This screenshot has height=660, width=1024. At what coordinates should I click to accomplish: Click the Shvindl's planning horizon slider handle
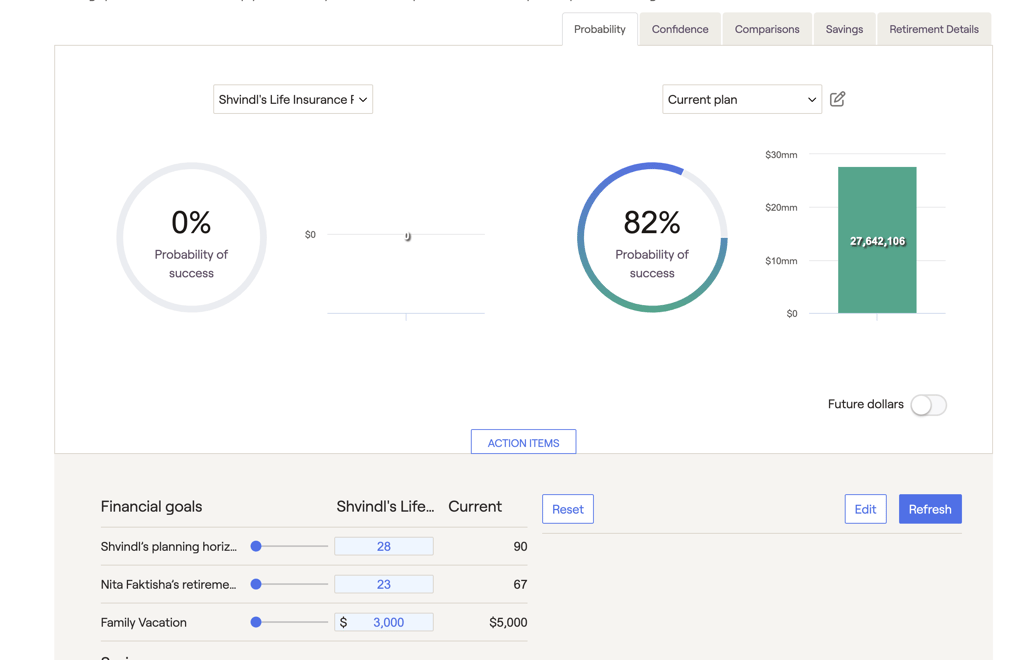tap(256, 546)
